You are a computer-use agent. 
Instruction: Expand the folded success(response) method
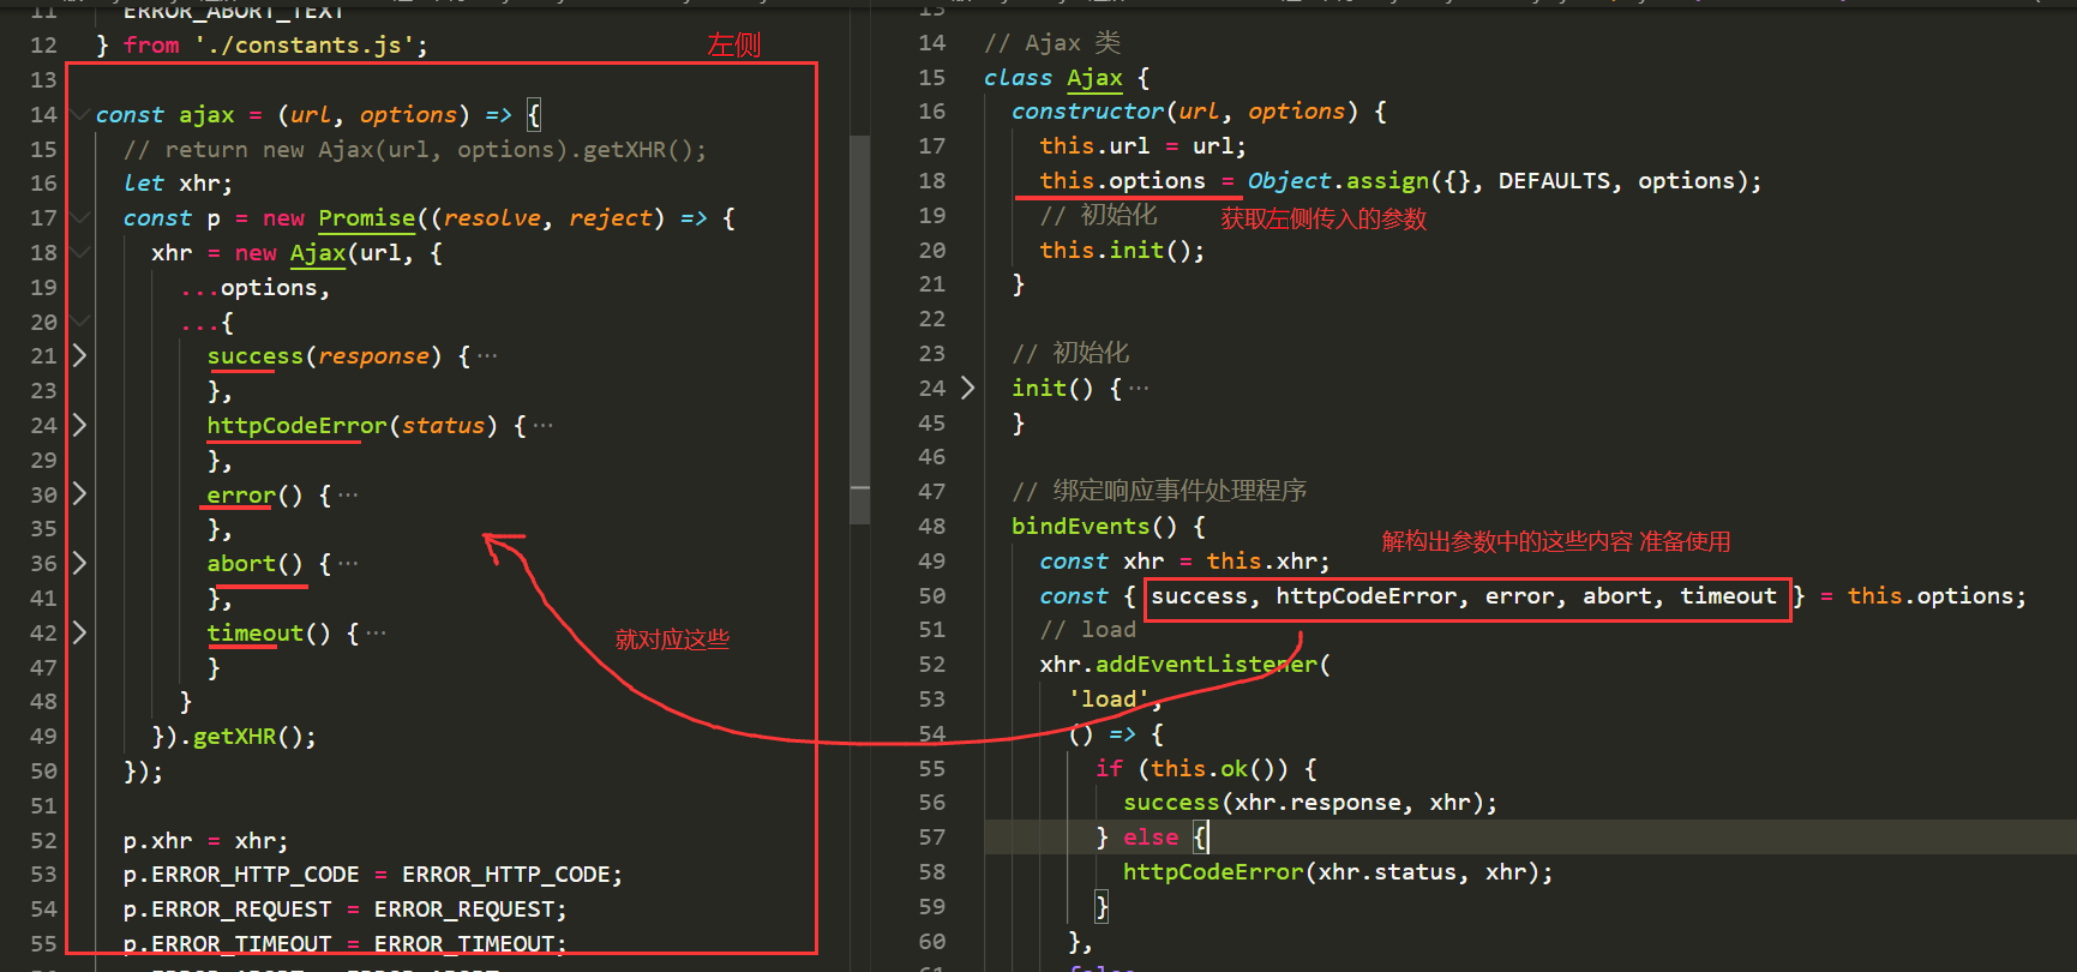coord(79,356)
